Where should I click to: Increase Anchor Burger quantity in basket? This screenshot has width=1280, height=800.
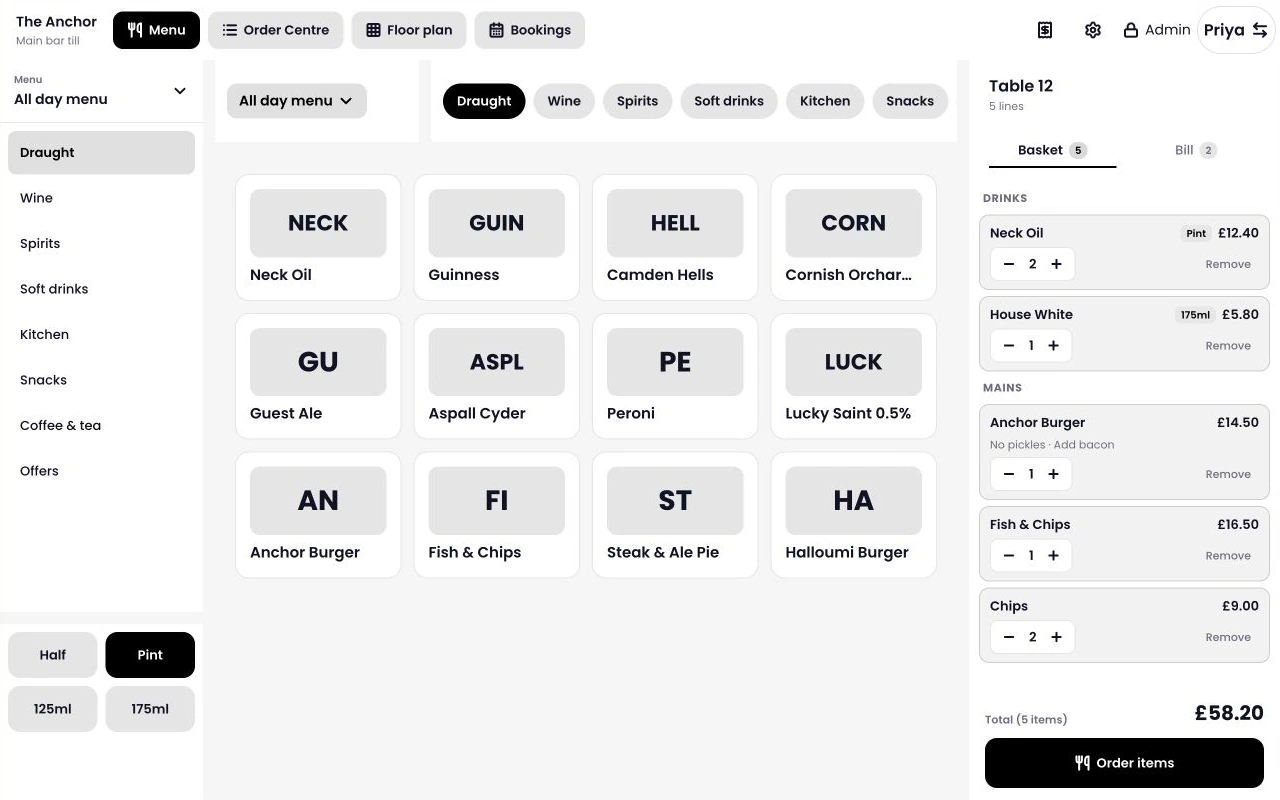1053,474
